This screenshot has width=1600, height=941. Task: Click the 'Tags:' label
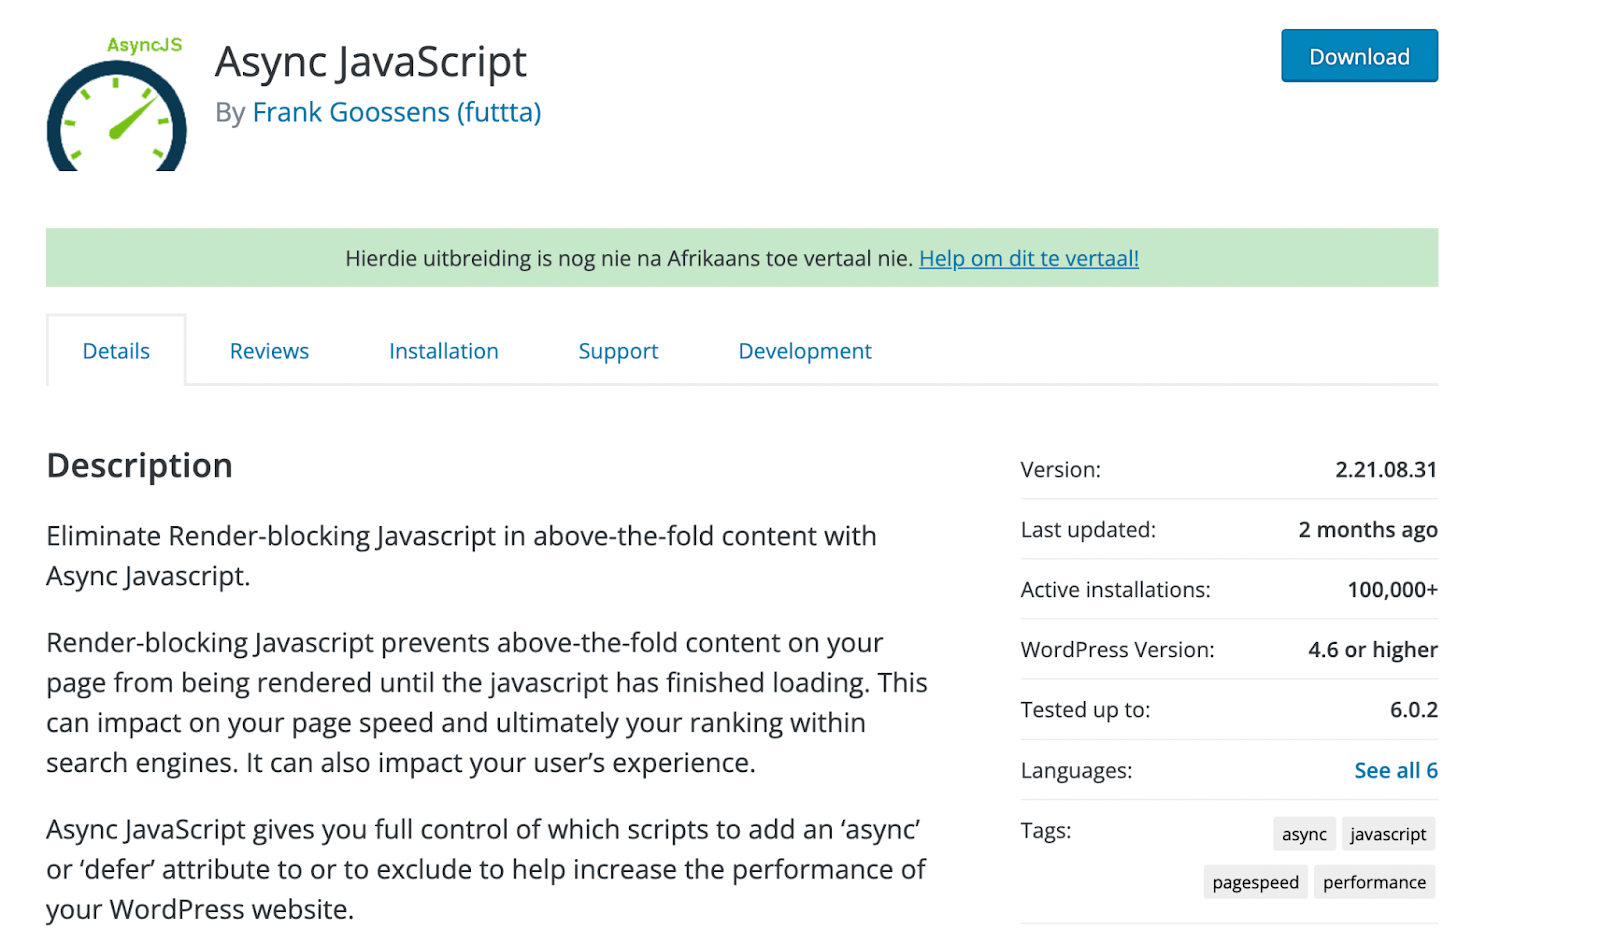pos(1046,831)
